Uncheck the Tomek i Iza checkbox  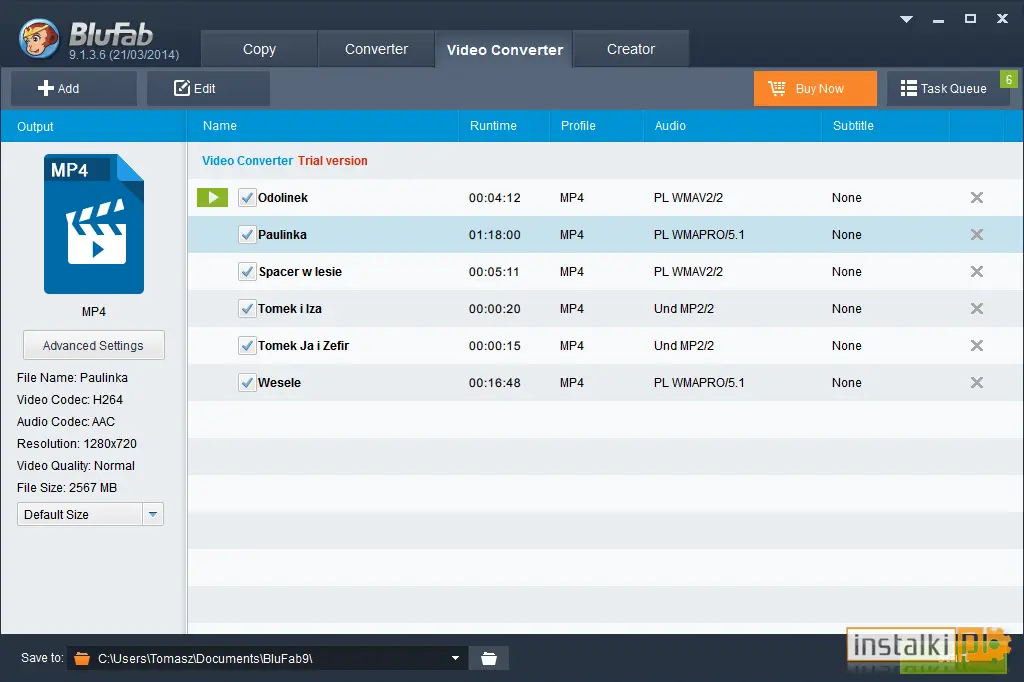[x=247, y=308]
